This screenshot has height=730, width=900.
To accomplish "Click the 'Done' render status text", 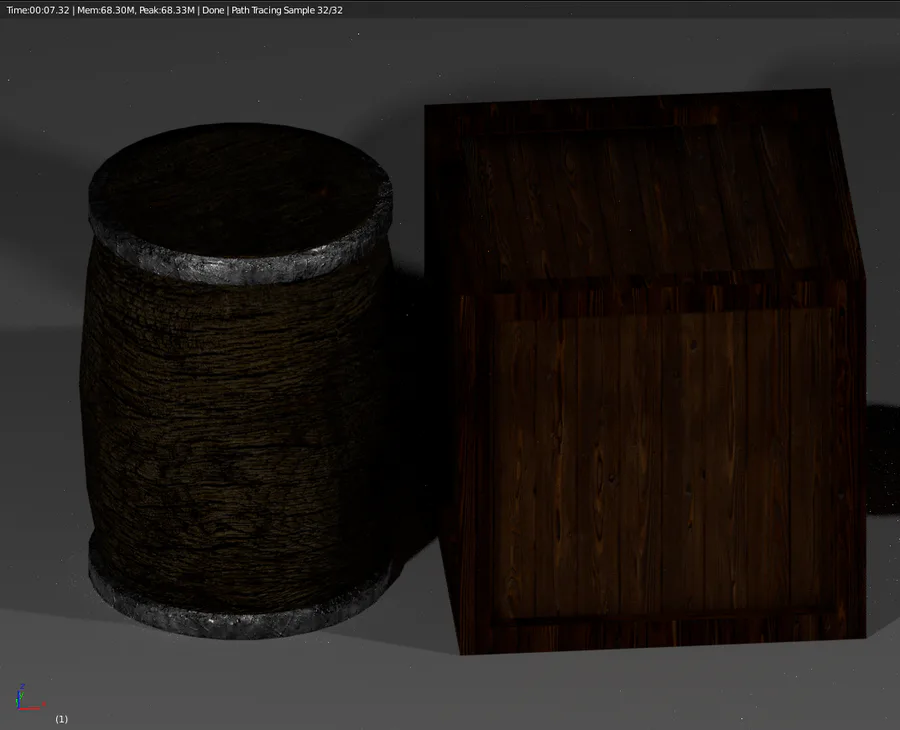I will pyautogui.click(x=213, y=10).
